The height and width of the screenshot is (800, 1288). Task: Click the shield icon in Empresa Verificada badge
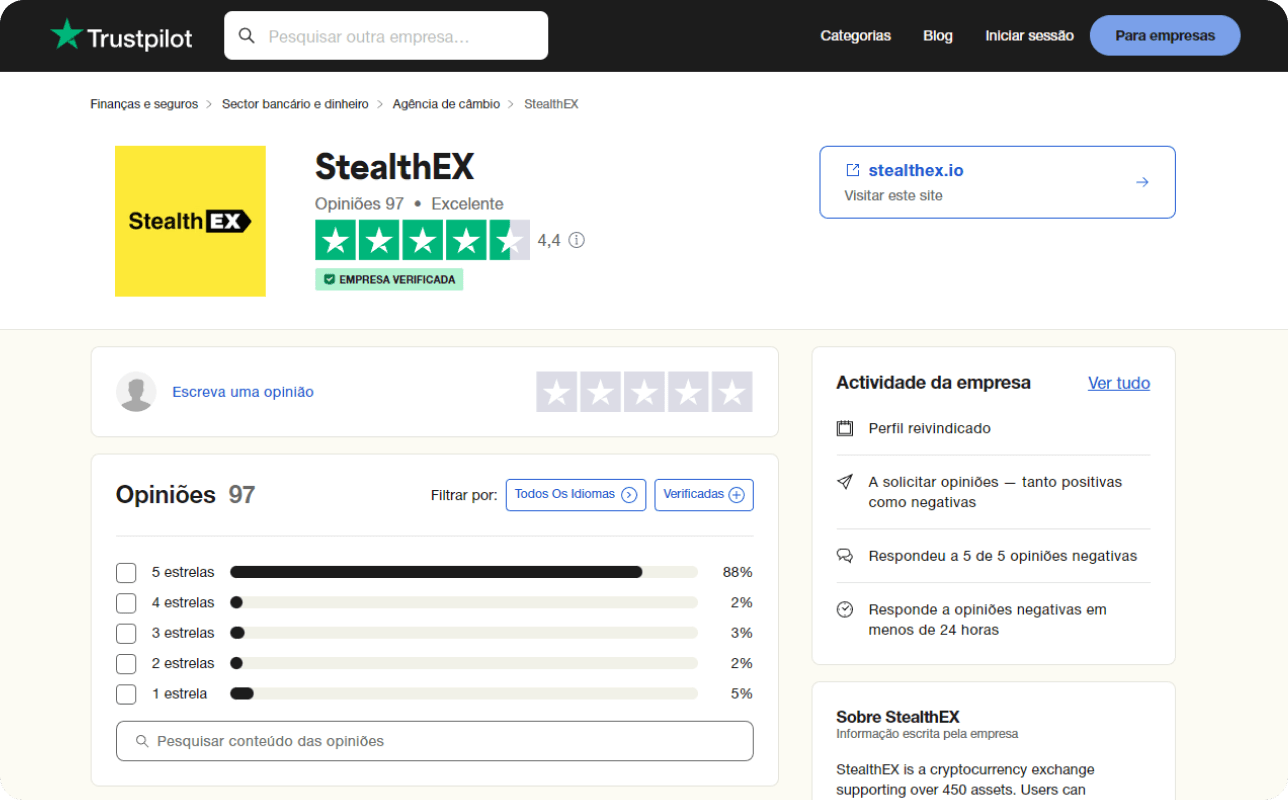coord(329,280)
